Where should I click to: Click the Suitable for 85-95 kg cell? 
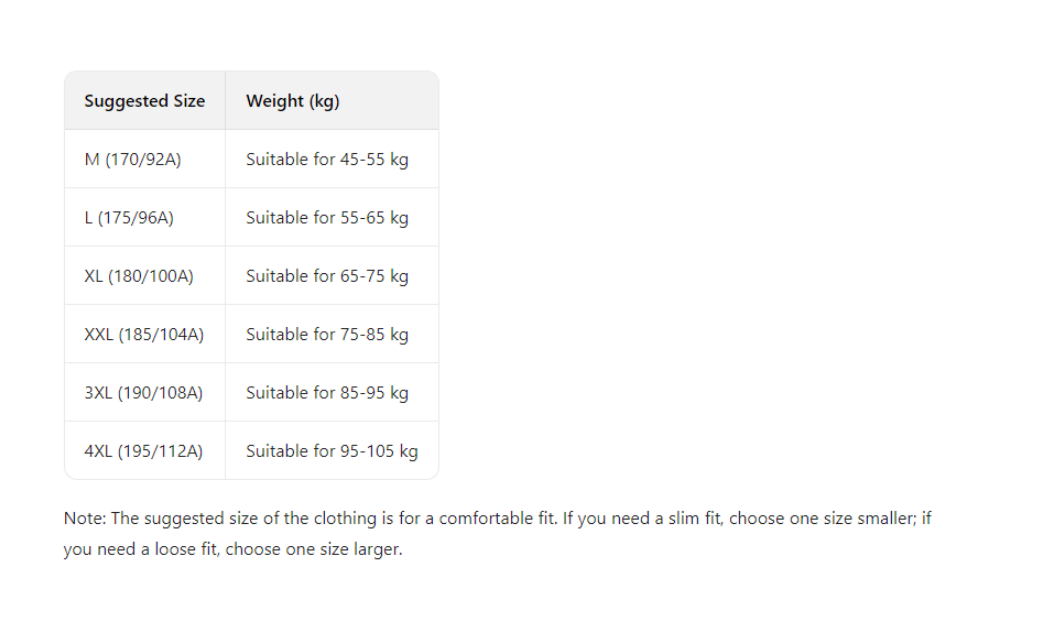pos(327,393)
